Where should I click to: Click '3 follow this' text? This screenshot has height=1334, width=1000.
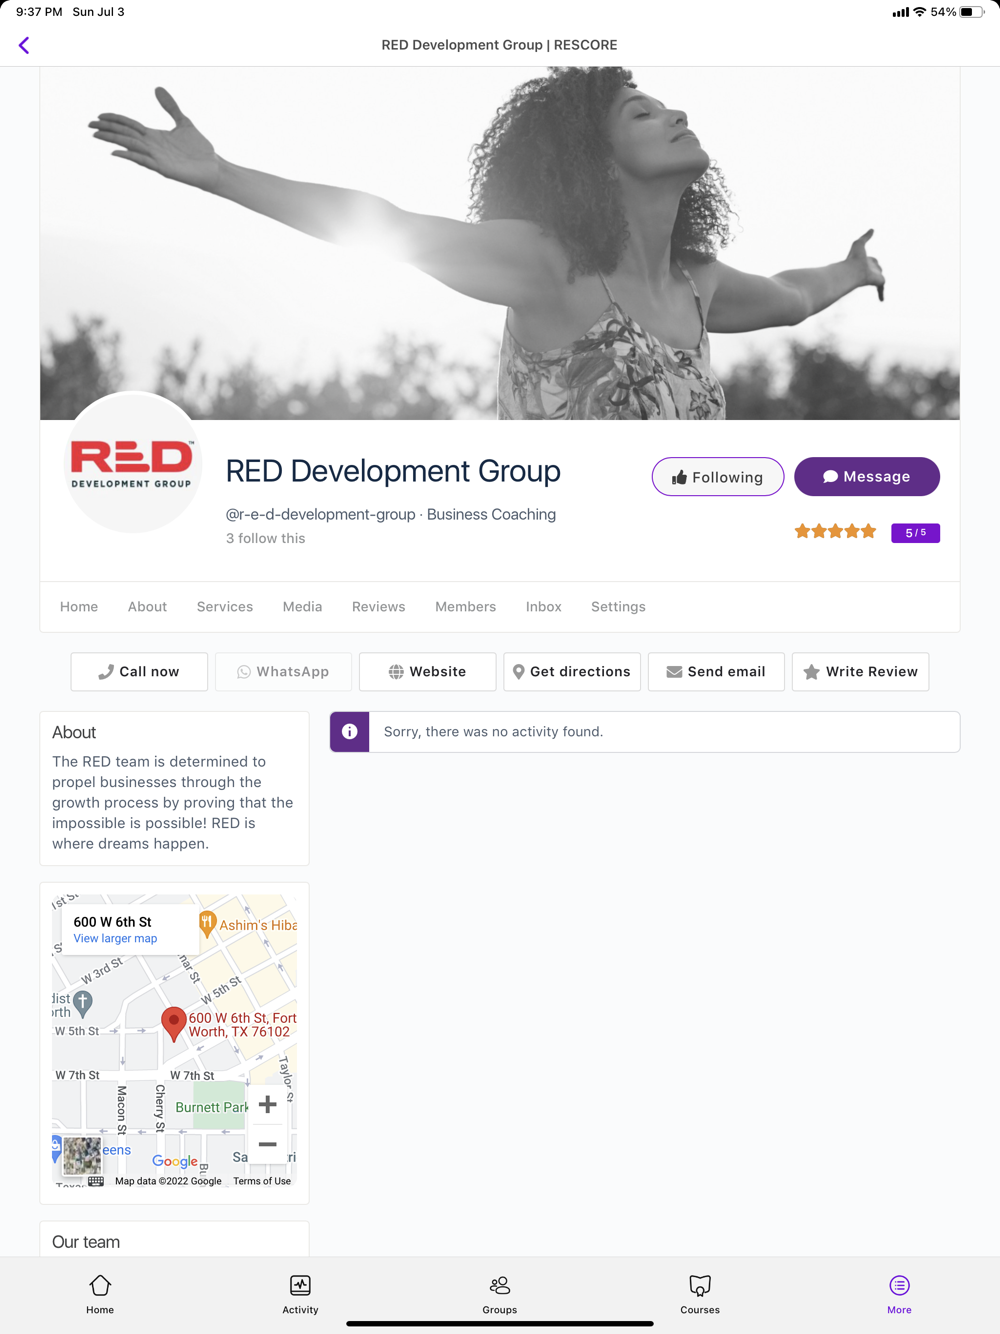[x=265, y=538]
